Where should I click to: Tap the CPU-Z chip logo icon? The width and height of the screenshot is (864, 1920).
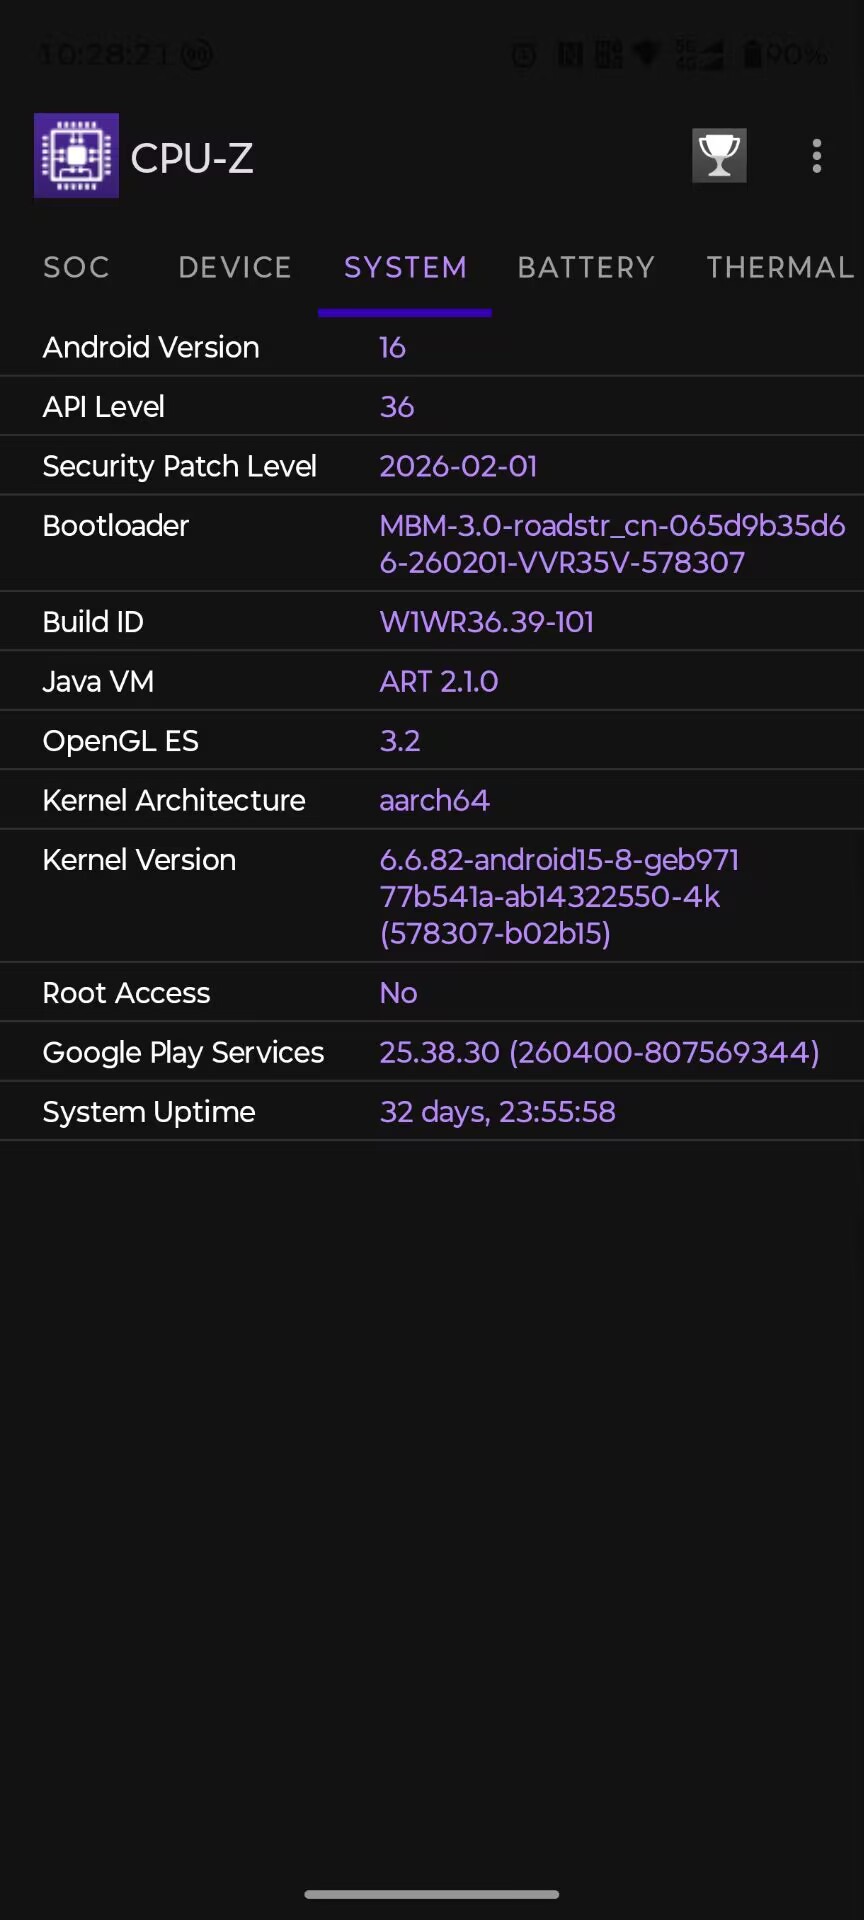(76, 156)
